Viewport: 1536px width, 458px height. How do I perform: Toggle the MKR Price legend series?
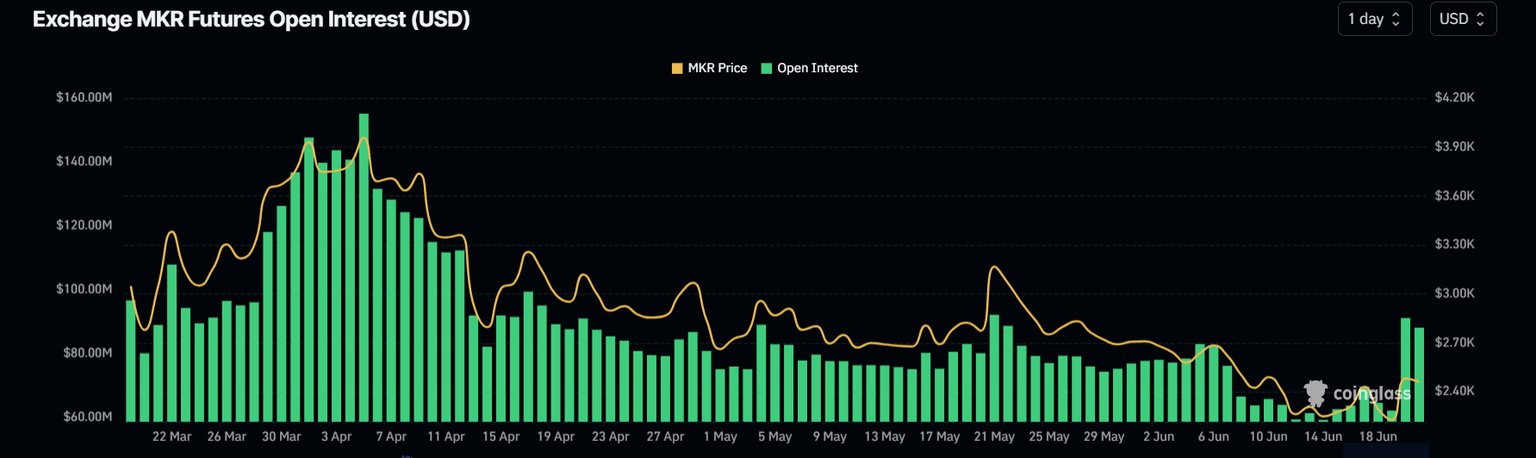coord(716,68)
